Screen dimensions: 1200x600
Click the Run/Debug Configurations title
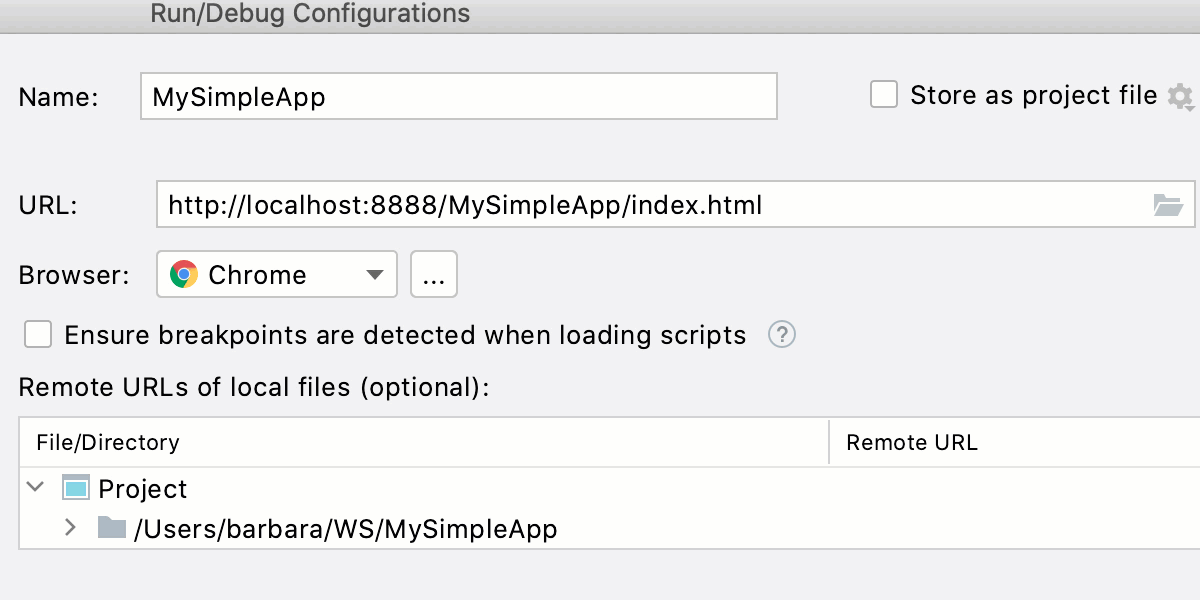(309, 14)
